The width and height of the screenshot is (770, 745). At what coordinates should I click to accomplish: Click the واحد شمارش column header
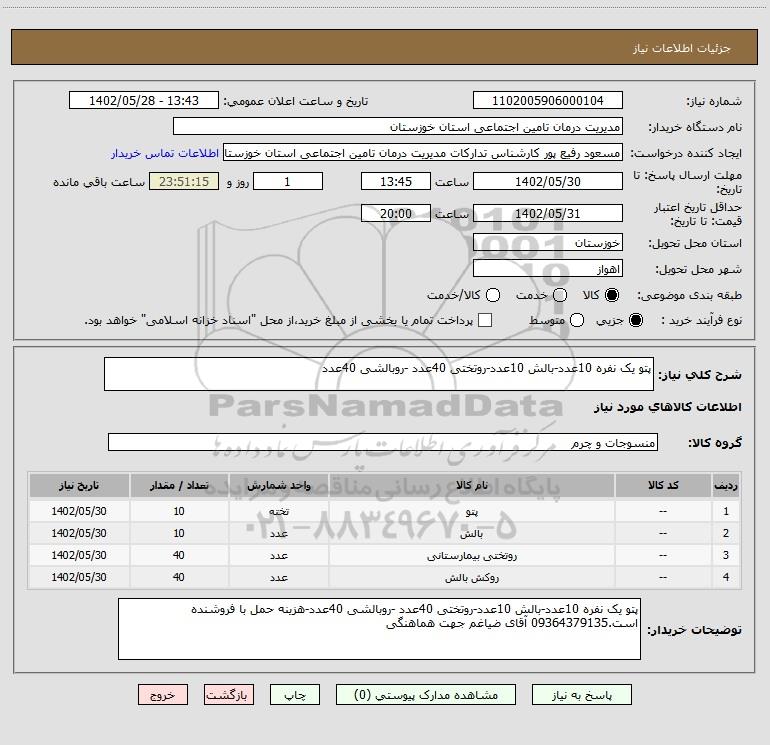[278, 485]
